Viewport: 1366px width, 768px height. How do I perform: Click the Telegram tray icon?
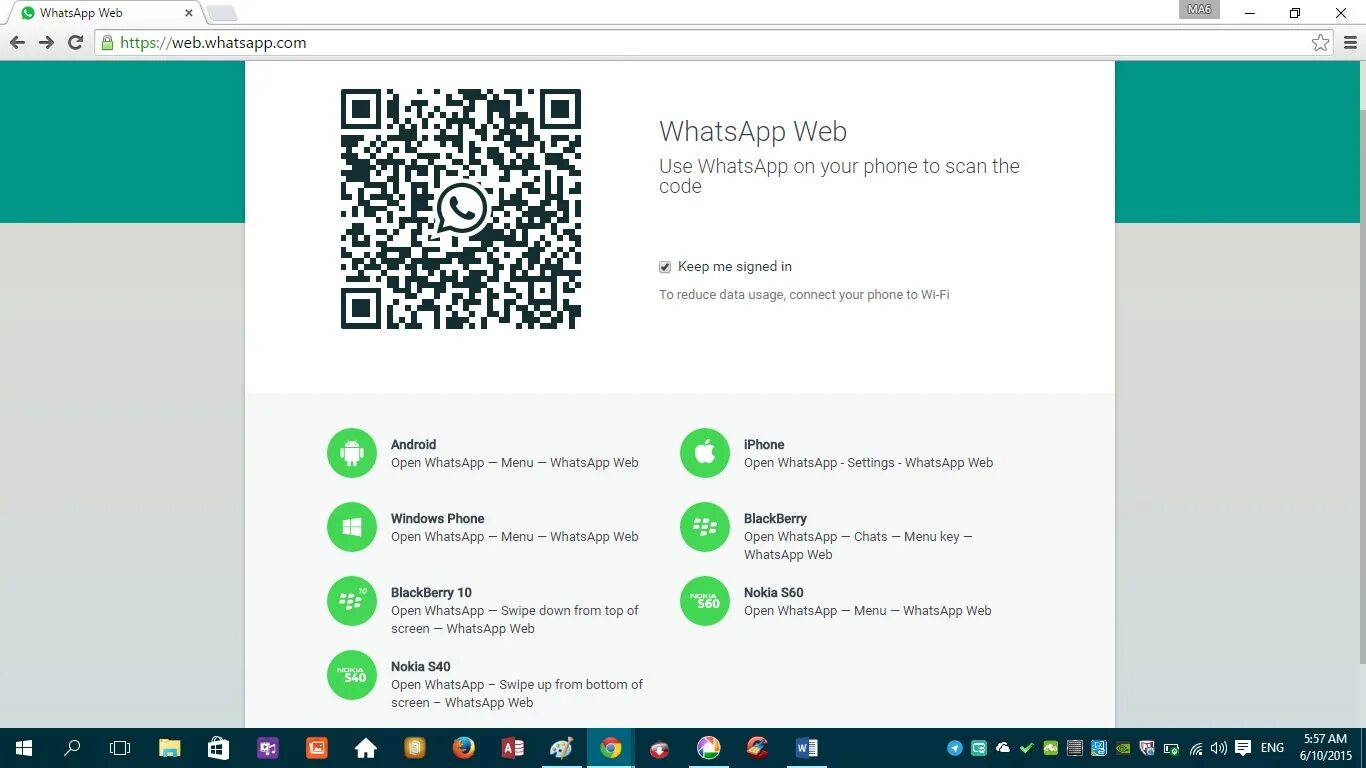(955, 748)
